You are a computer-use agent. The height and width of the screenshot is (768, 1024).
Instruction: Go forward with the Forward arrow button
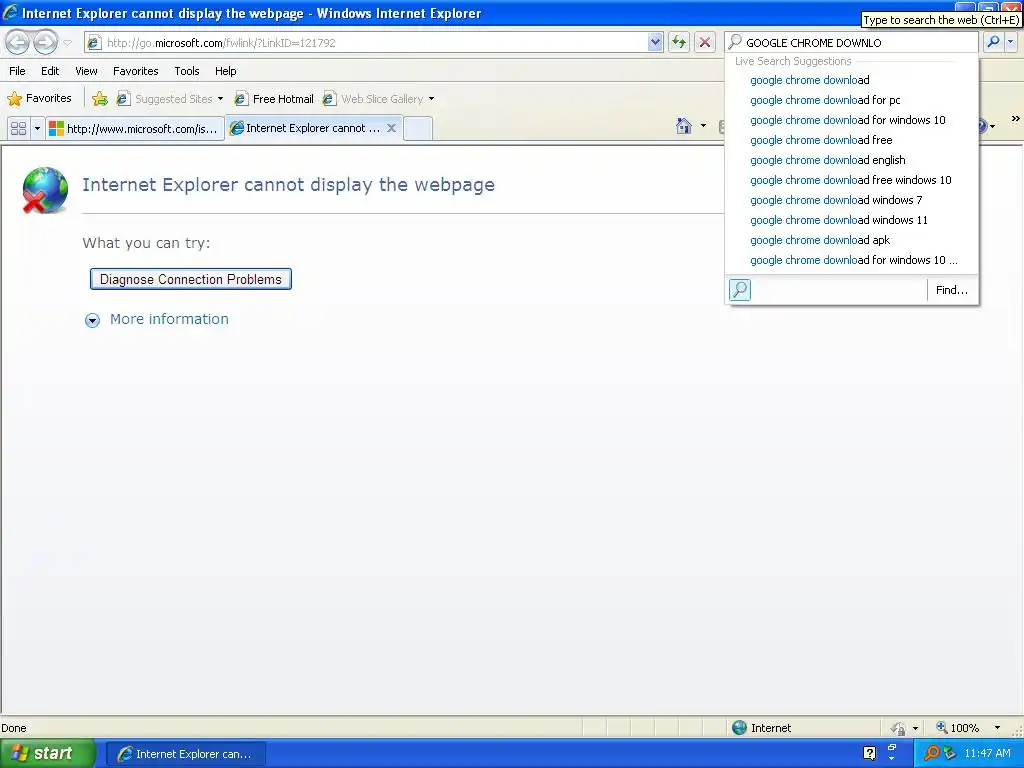[45, 42]
